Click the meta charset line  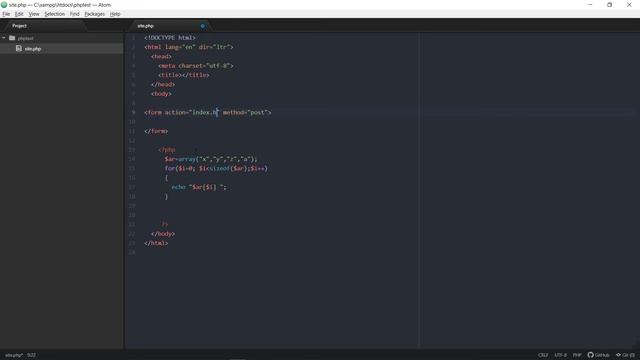[x=196, y=66]
